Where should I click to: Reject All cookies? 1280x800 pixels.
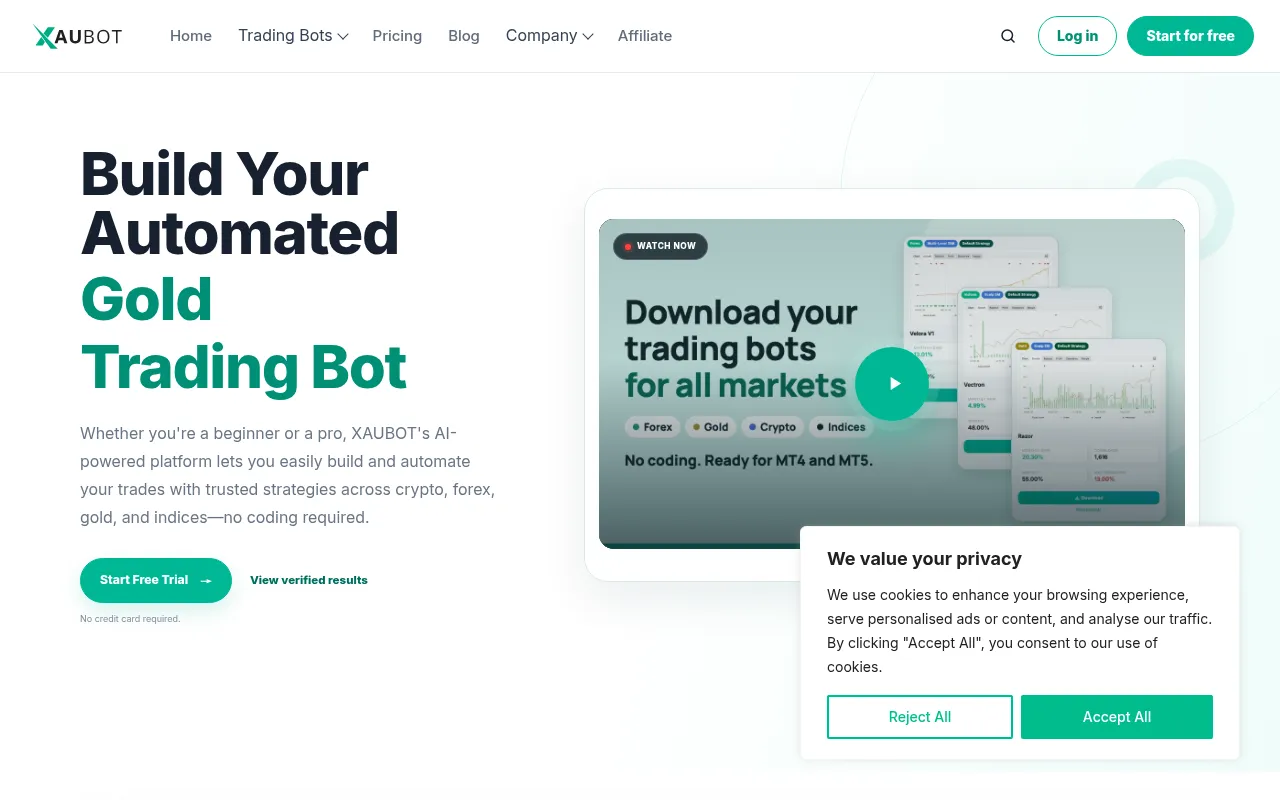click(x=920, y=717)
